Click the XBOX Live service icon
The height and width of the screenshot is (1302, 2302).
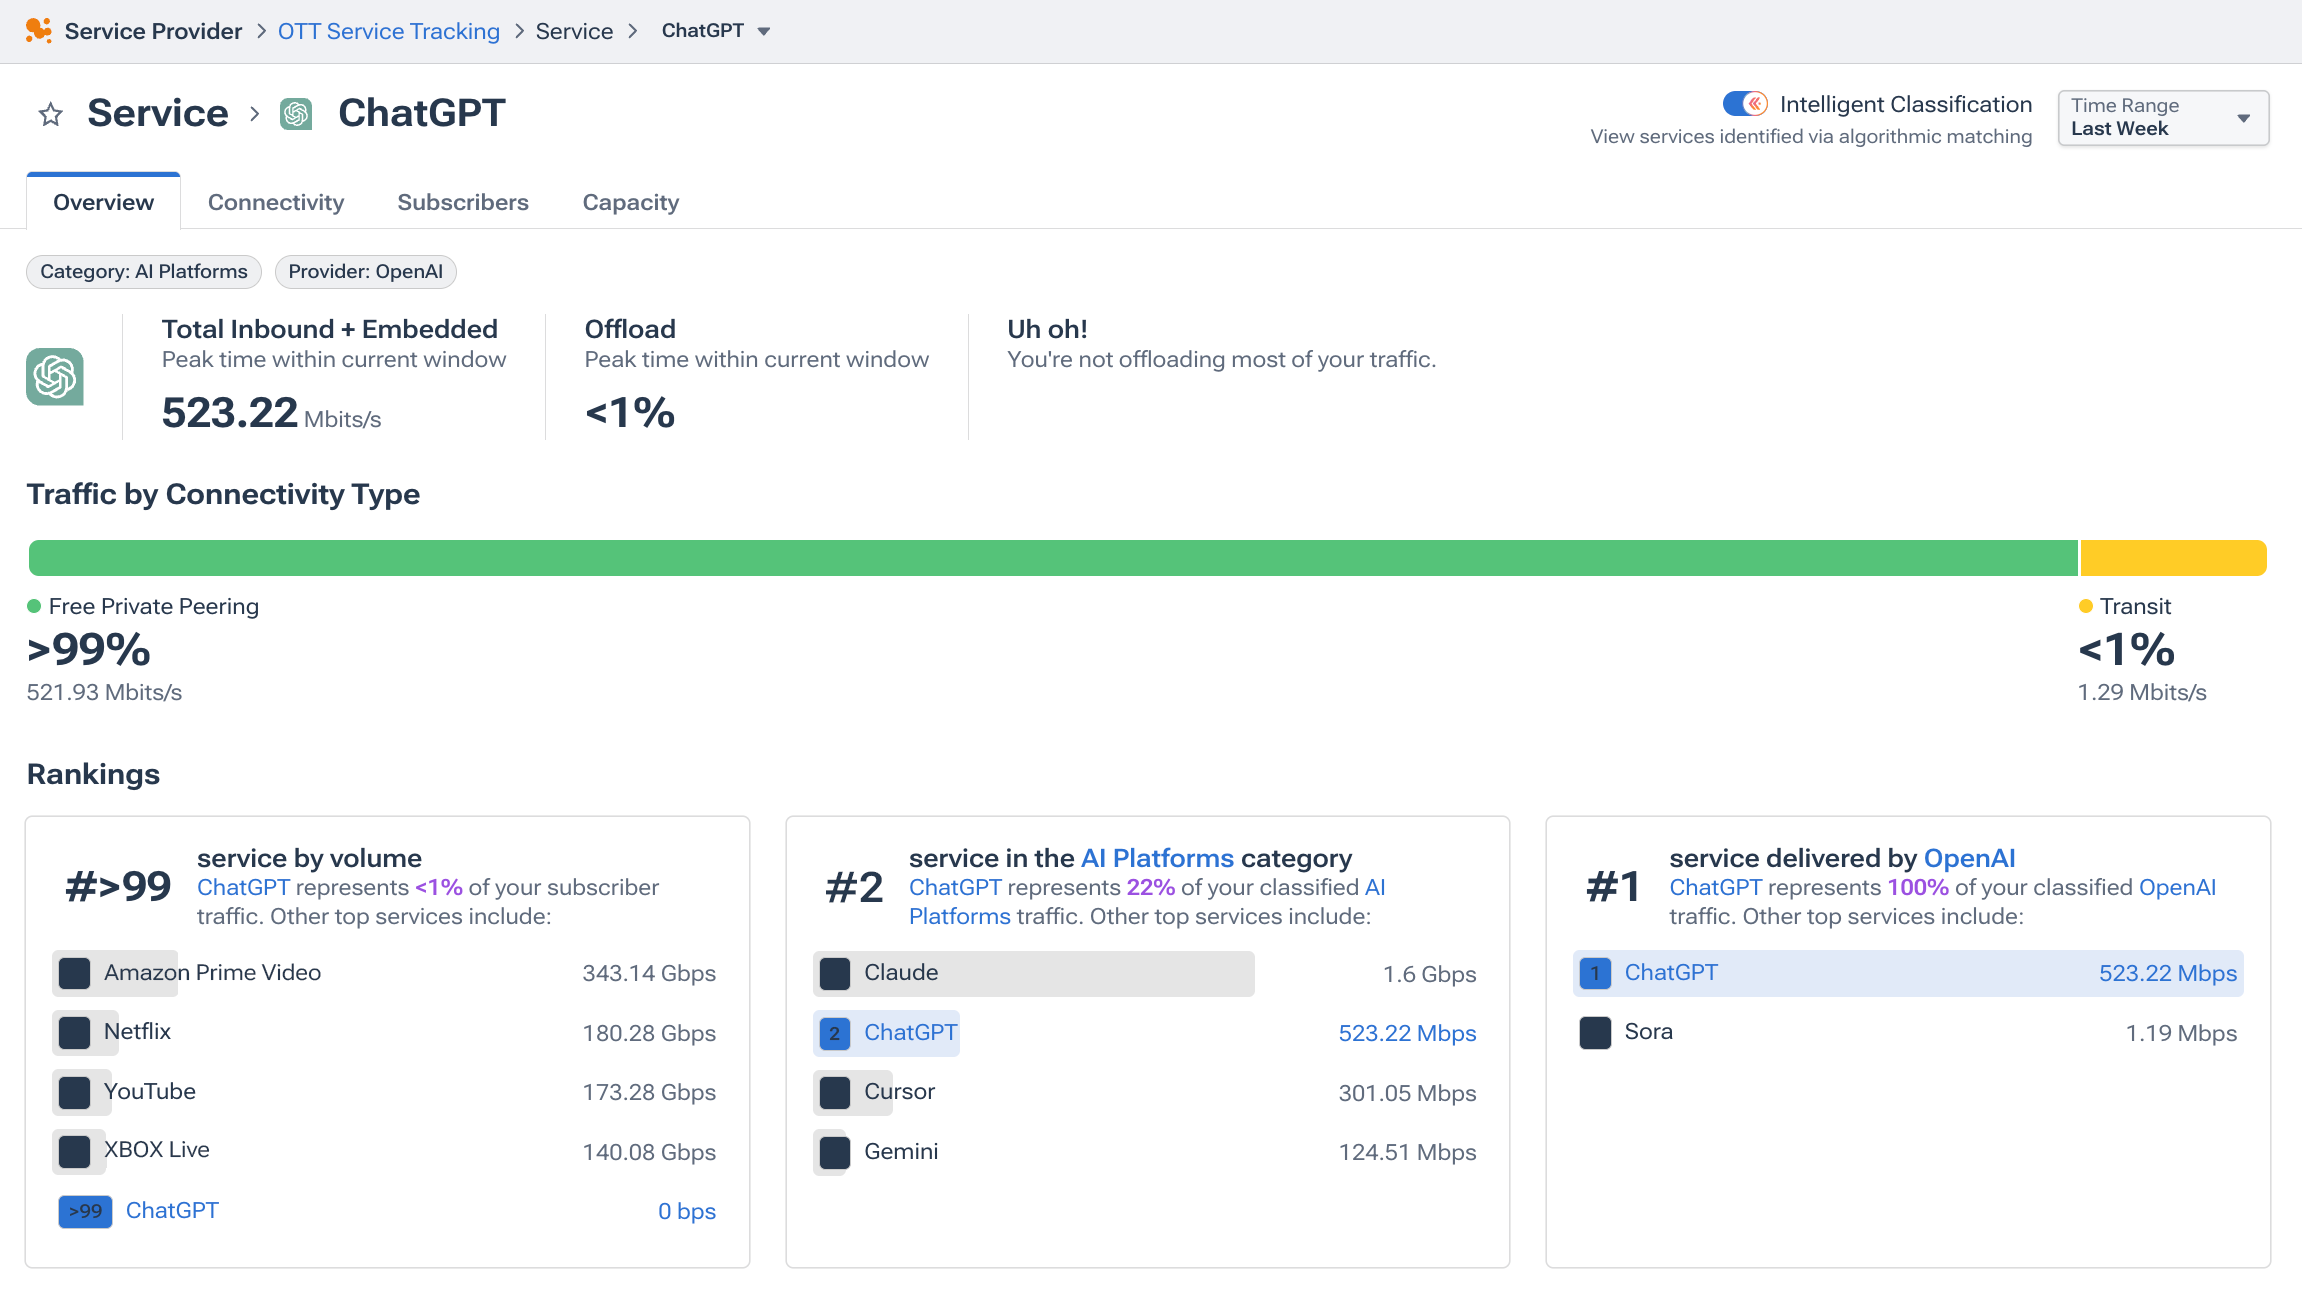tap(74, 1151)
